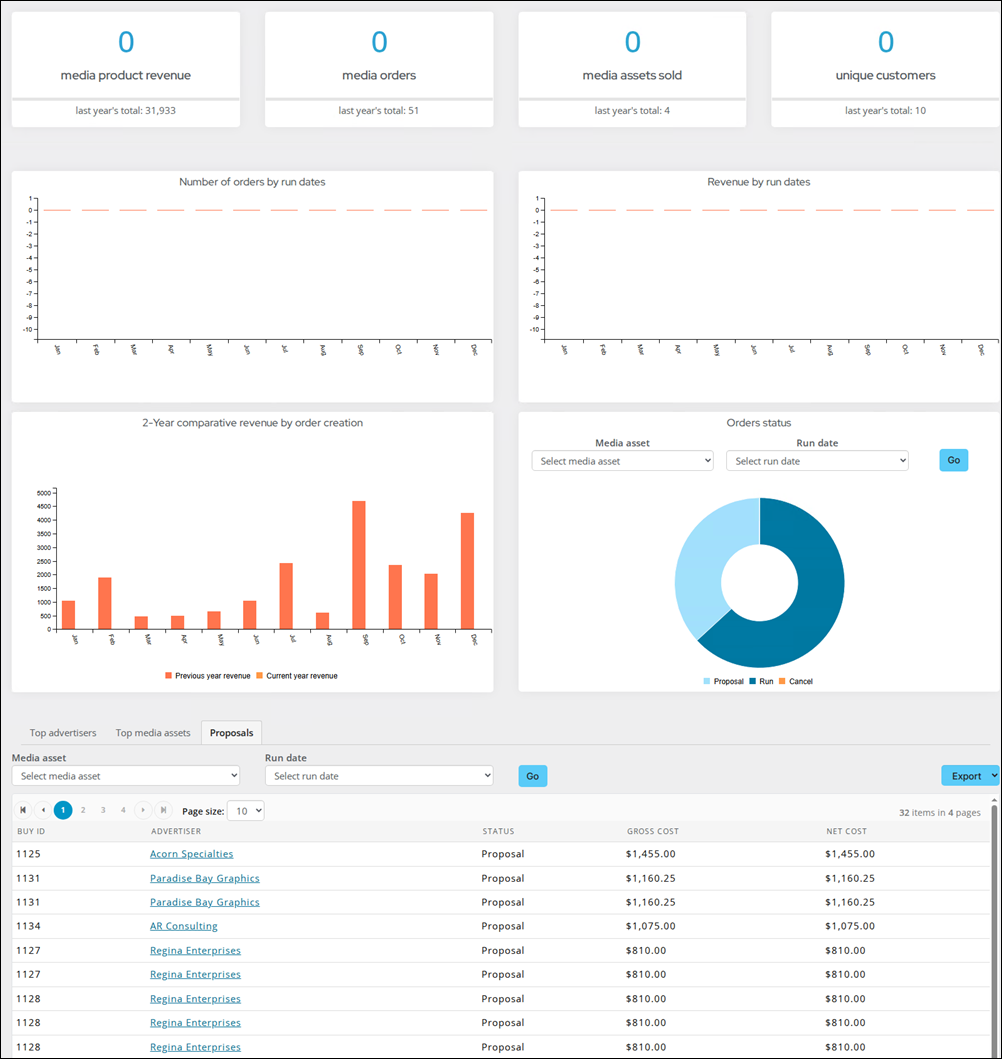Screen dimensions: 1002x1059
Task: Open Orders status Run date dropdown
Action: pyautogui.click(x=817, y=461)
